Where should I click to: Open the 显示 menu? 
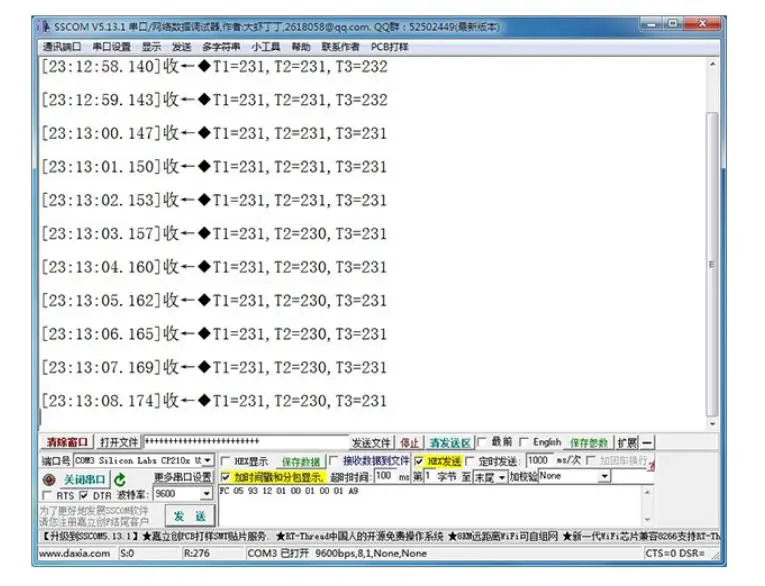[x=151, y=47]
